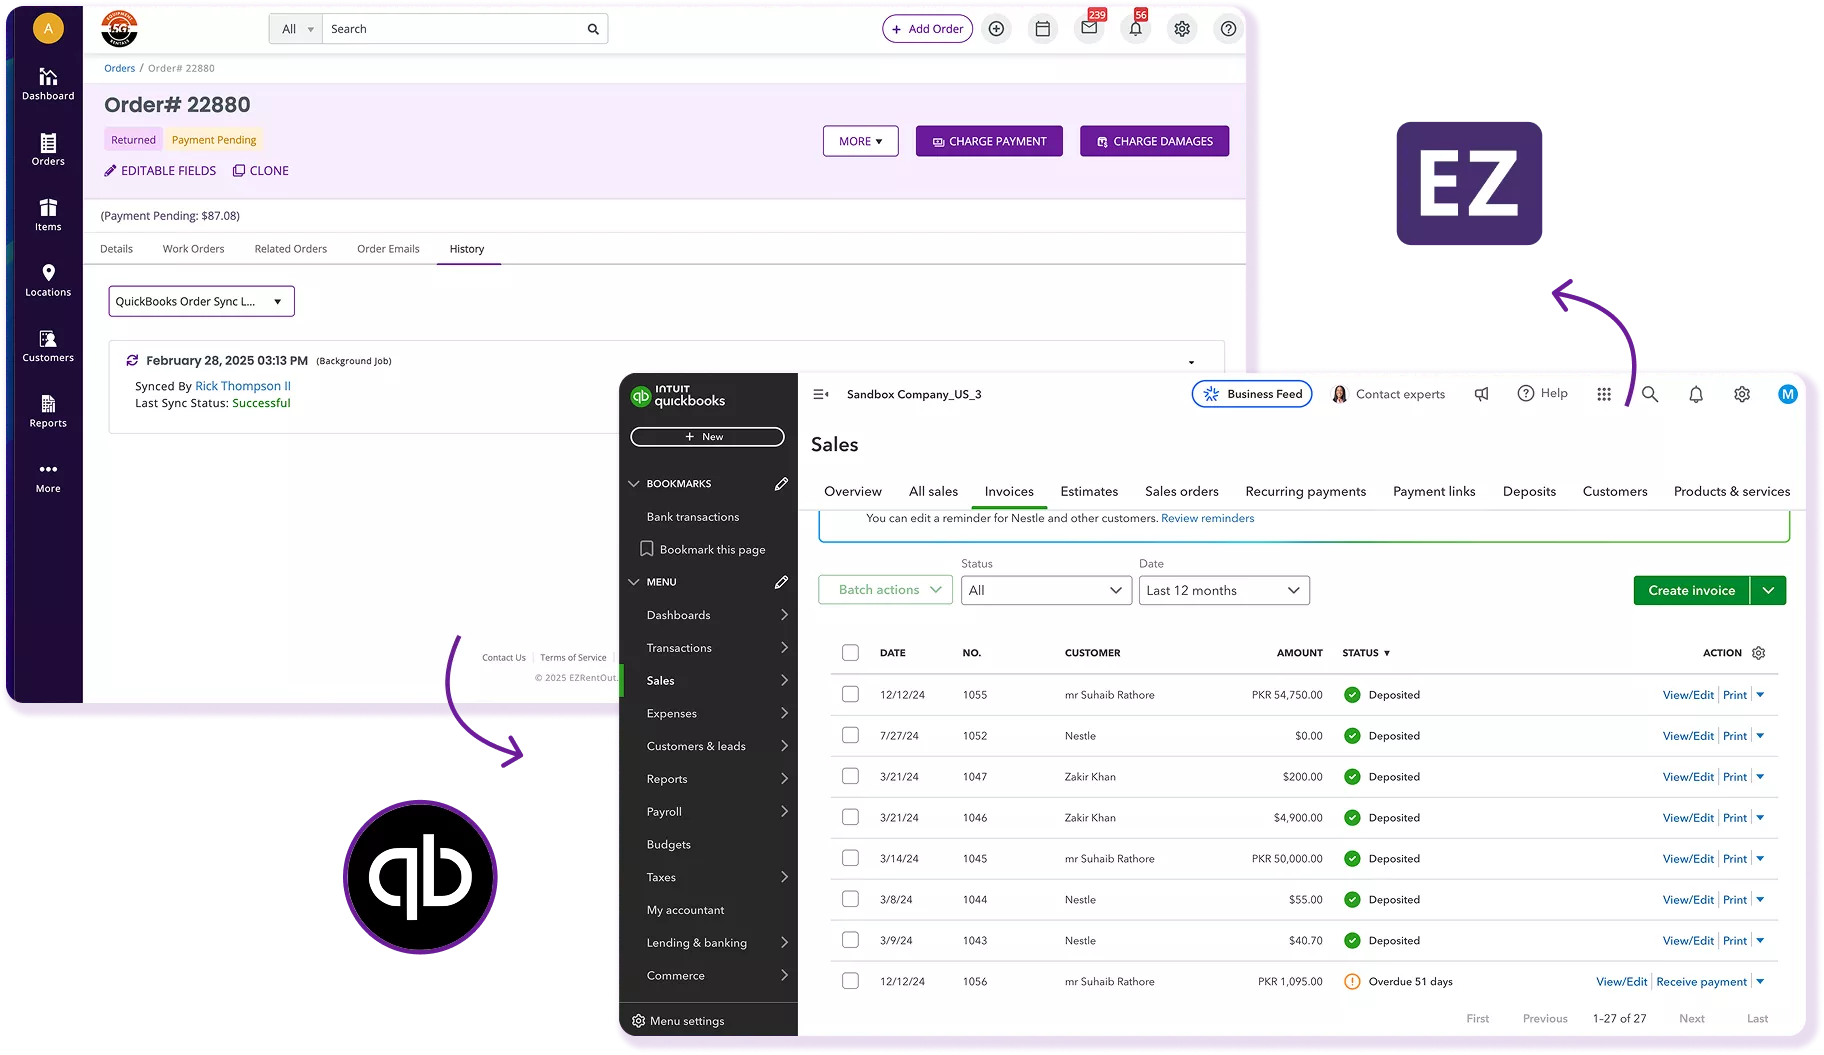
Task: Open table settings gear next to ACTION
Action: pyautogui.click(x=1759, y=653)
